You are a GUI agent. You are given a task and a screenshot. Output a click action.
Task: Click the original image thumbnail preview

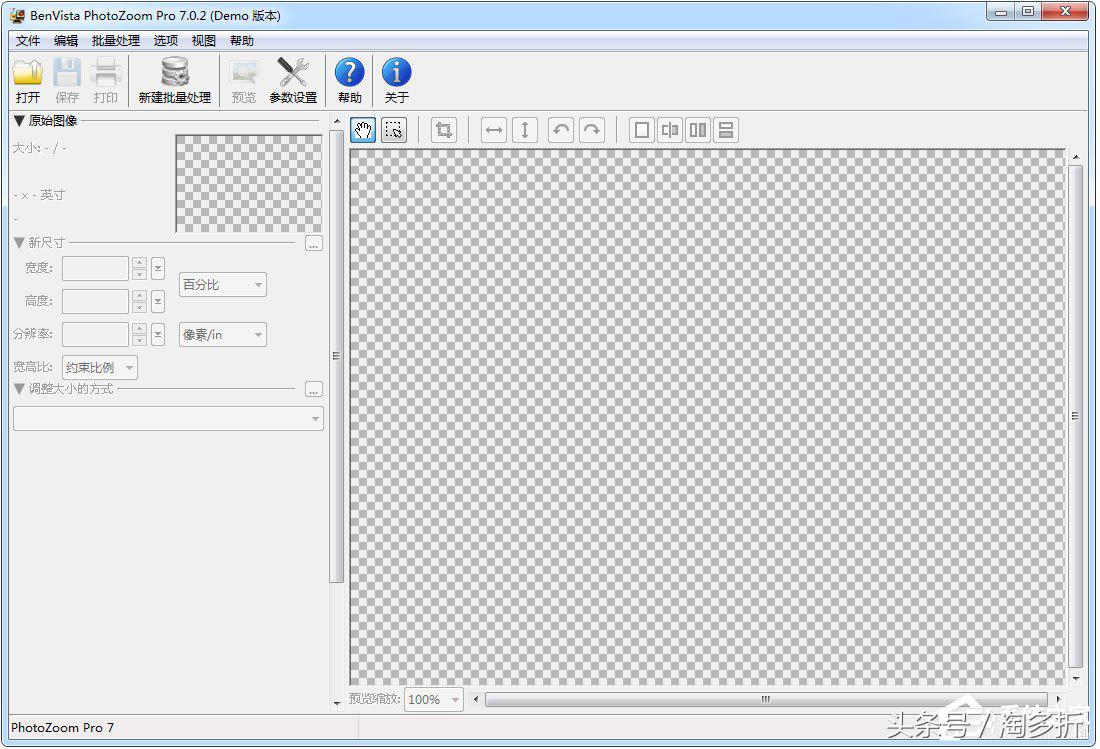point(249,184)
